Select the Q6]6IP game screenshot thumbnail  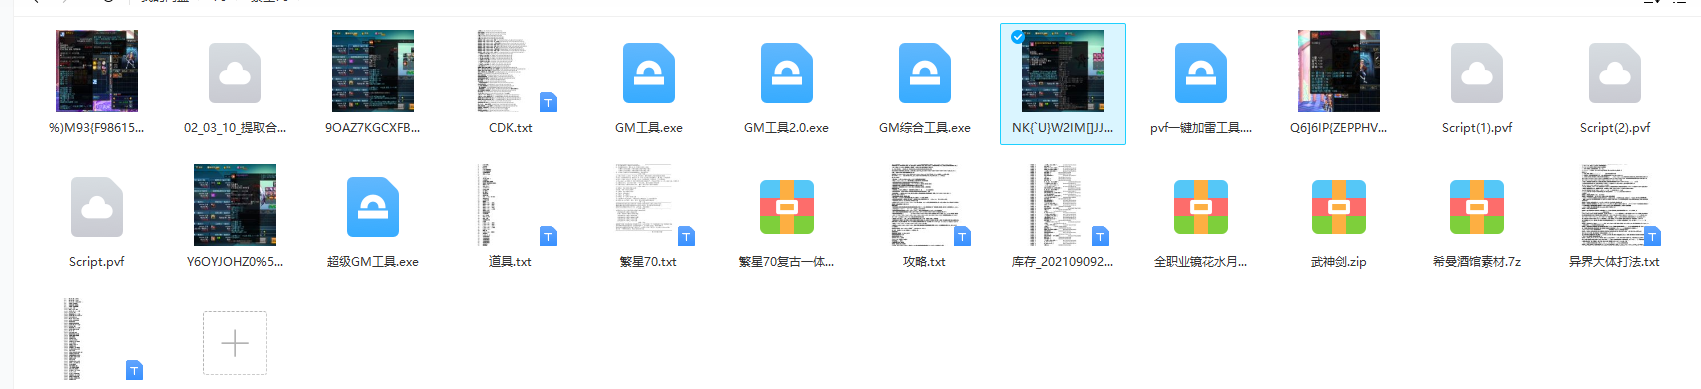(1338, 70)
